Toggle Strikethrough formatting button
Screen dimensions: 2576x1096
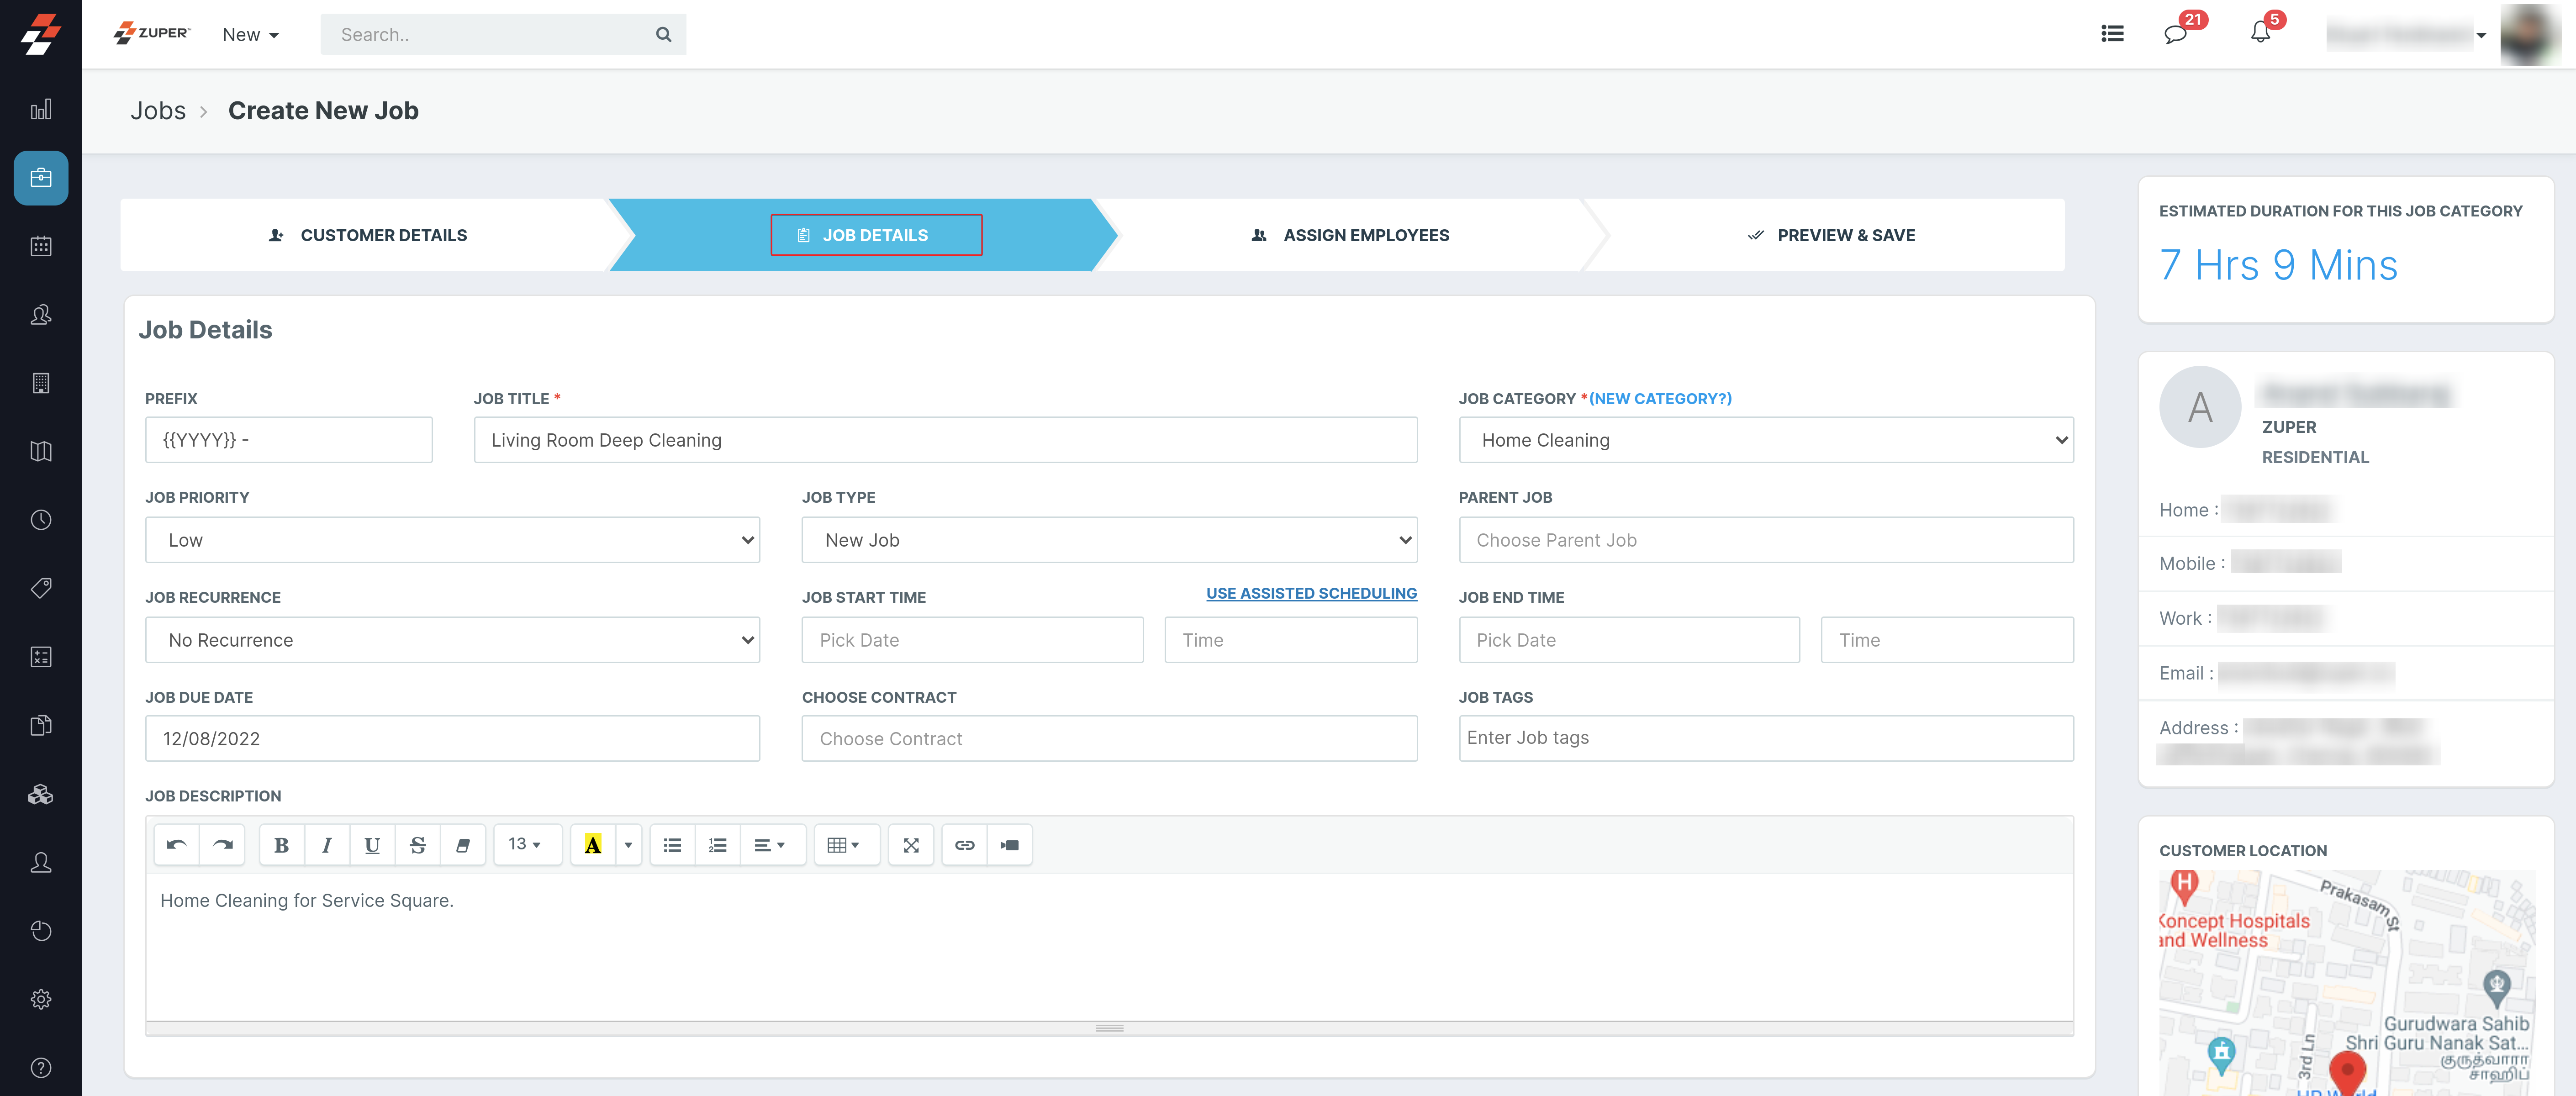418,845
